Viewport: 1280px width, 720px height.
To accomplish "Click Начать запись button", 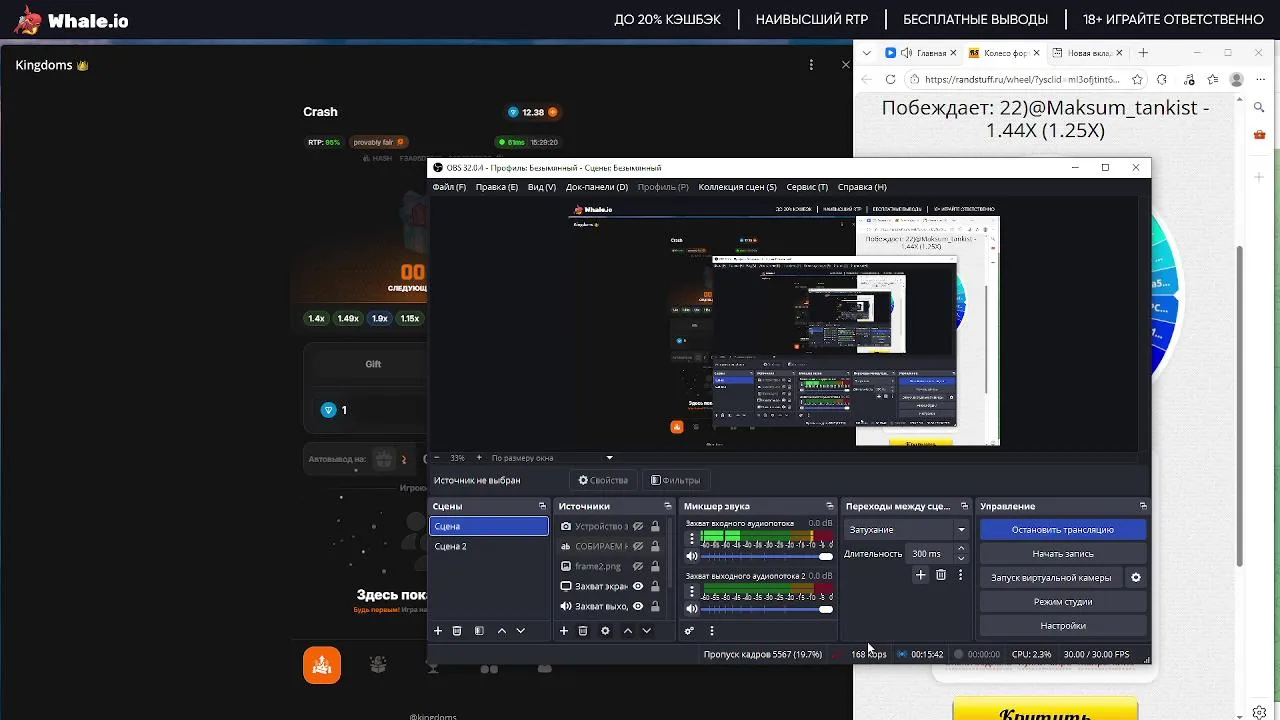I will [1062, 554].
